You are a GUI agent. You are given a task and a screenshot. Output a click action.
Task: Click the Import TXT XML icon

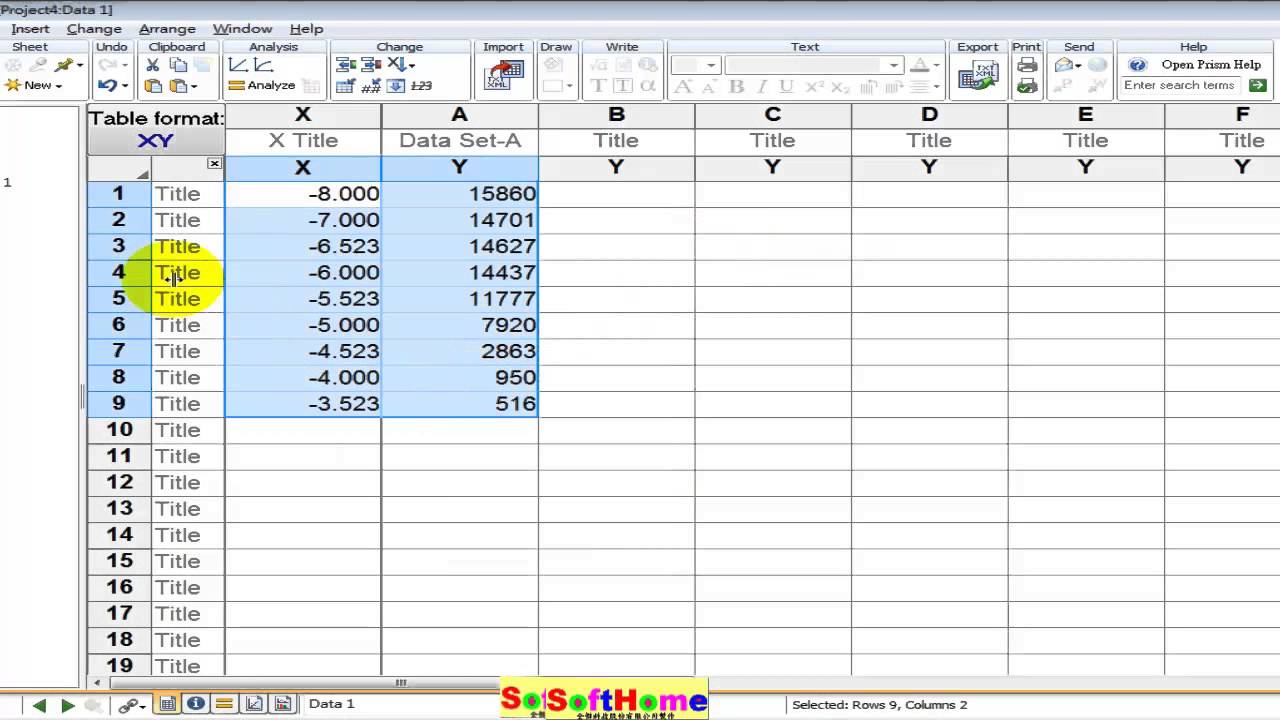(504, 76)
